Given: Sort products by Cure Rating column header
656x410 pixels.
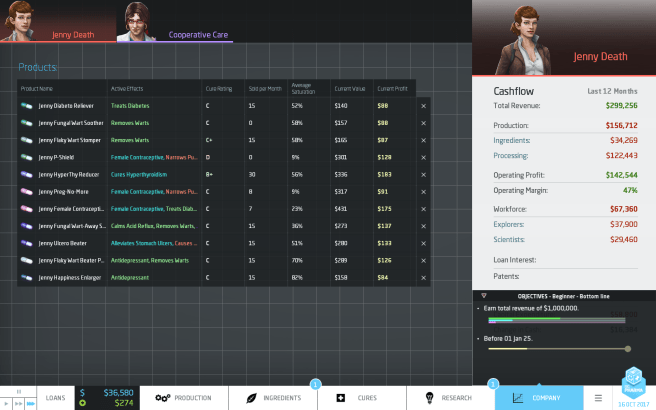Looking at the screenshot, I should tap(218, 89).
